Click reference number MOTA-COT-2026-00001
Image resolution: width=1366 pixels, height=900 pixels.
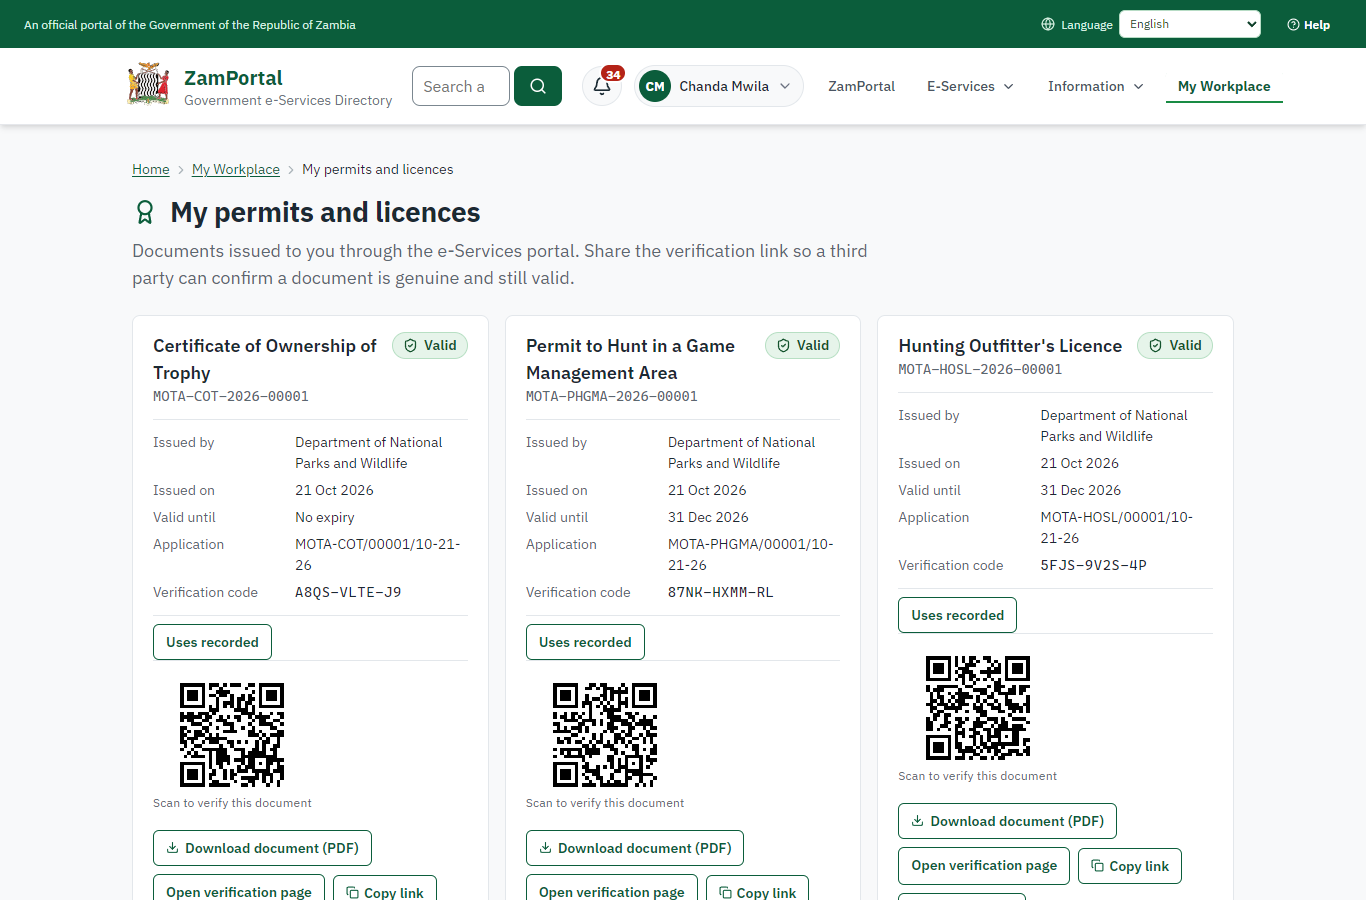click(231, 396)
